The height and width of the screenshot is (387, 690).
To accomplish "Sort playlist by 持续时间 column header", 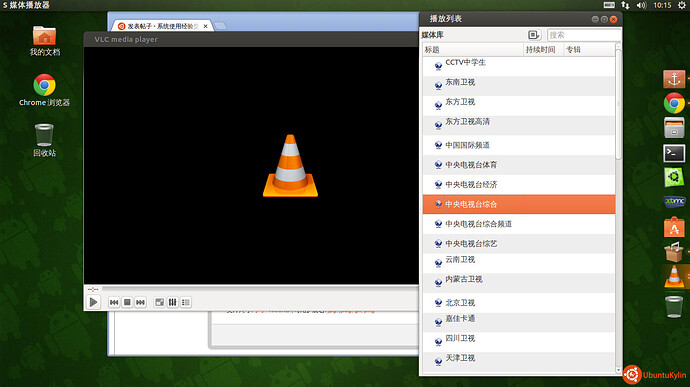I will click(x=543, y=50).
